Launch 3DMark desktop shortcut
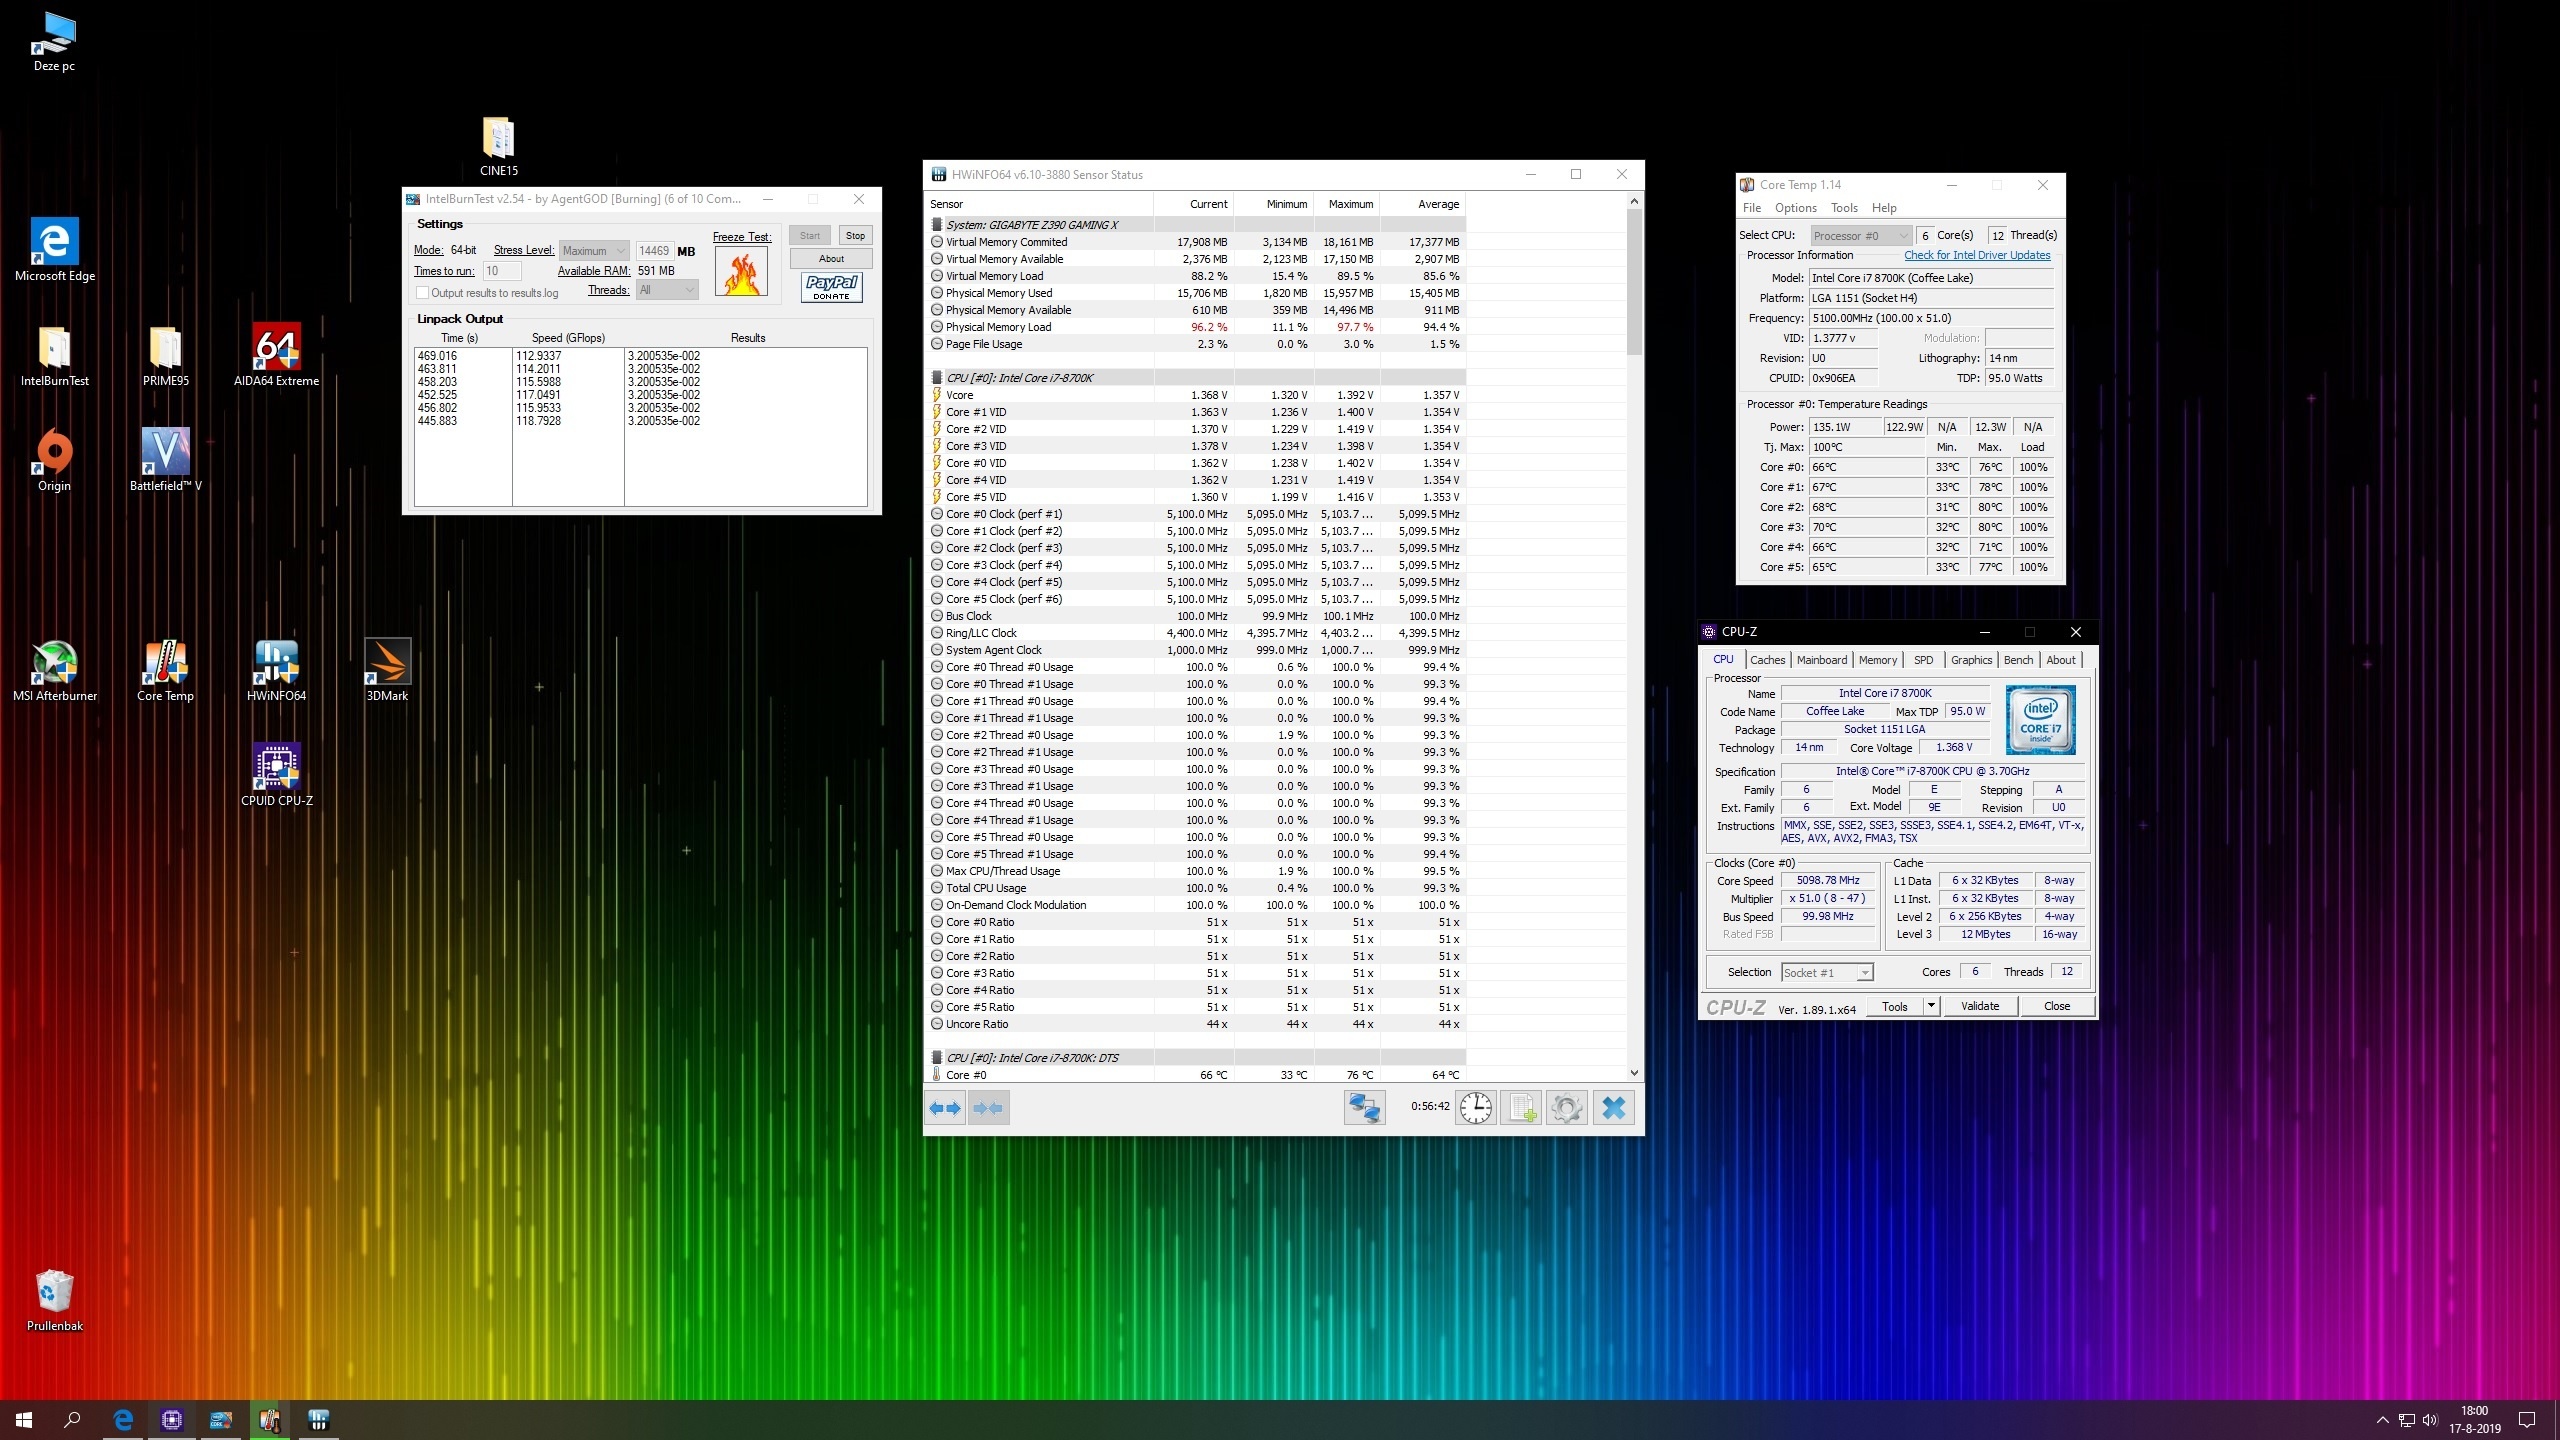This screenshot has width=2560, height=1440. tap(387, 671)
